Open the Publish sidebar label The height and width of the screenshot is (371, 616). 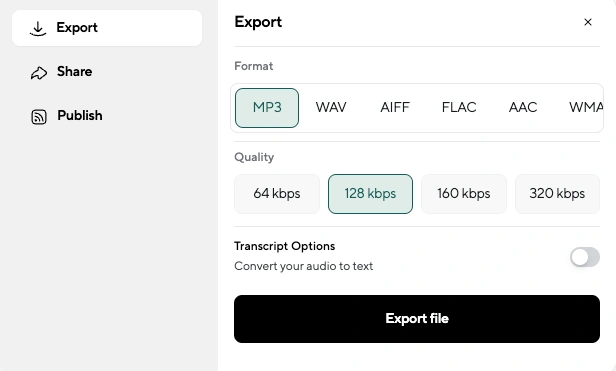pyautogui.click(x=80, y=116)
